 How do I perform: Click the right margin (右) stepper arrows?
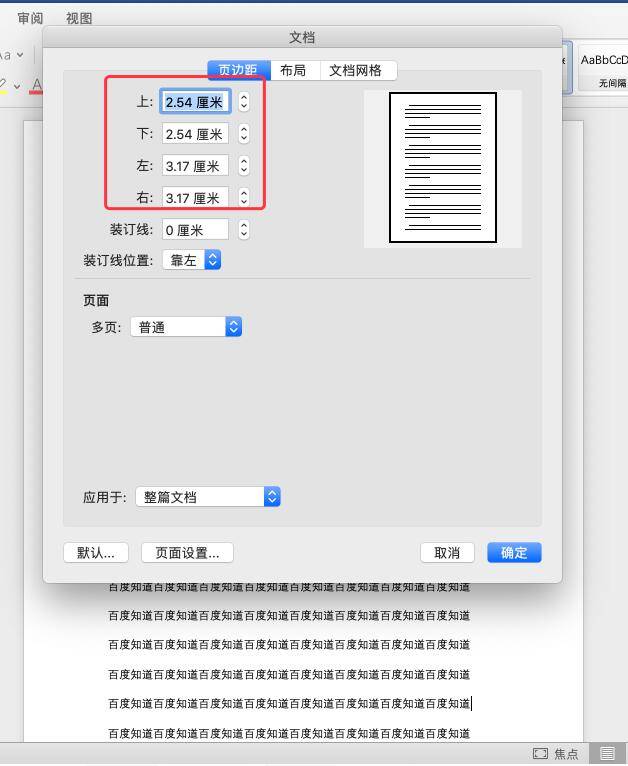[x=244, y=198]
